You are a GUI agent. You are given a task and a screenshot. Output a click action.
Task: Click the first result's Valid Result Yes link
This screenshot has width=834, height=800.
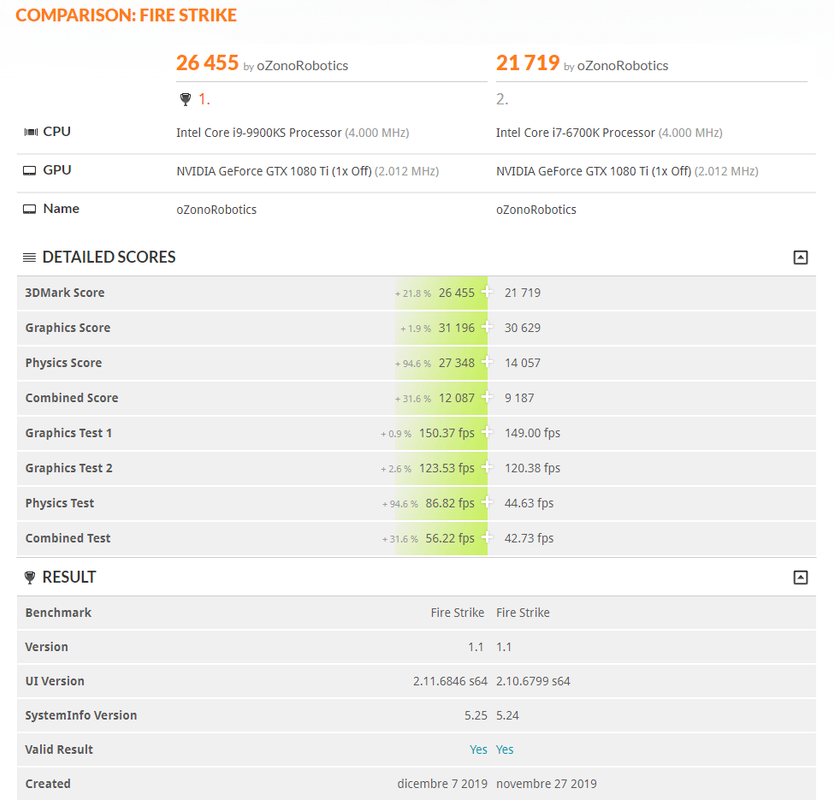coord(478,749)
